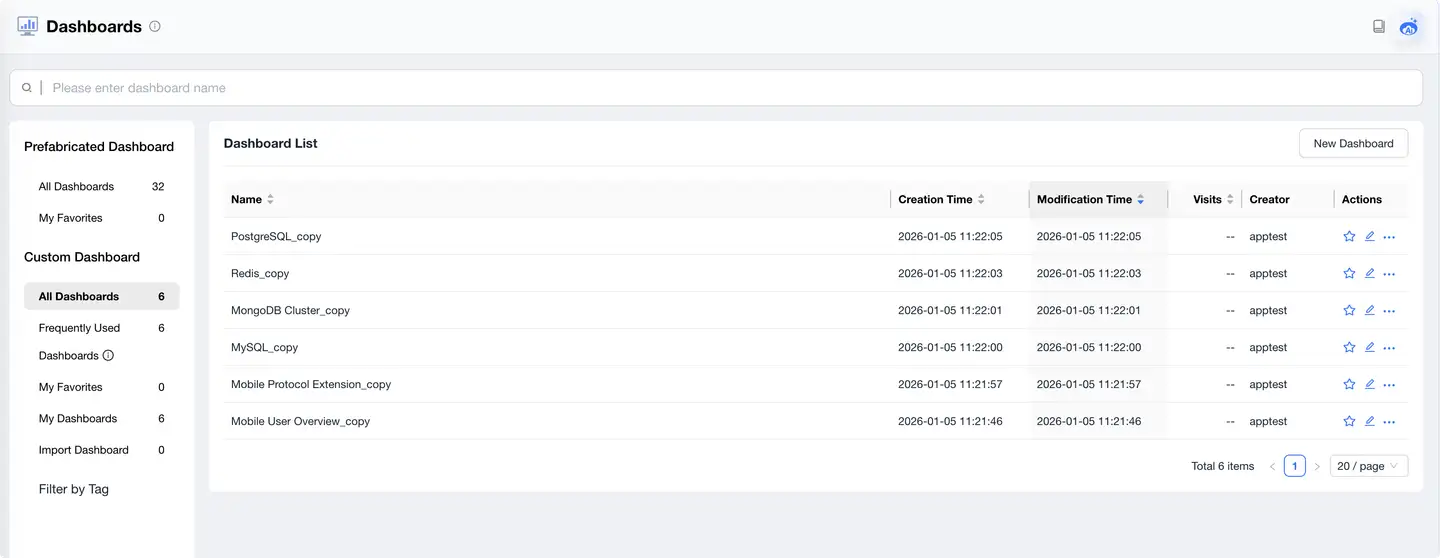Edit Mobile Protocol Extension_copy dashboard
This screenshot has width=1440, height=558.
1370,385
